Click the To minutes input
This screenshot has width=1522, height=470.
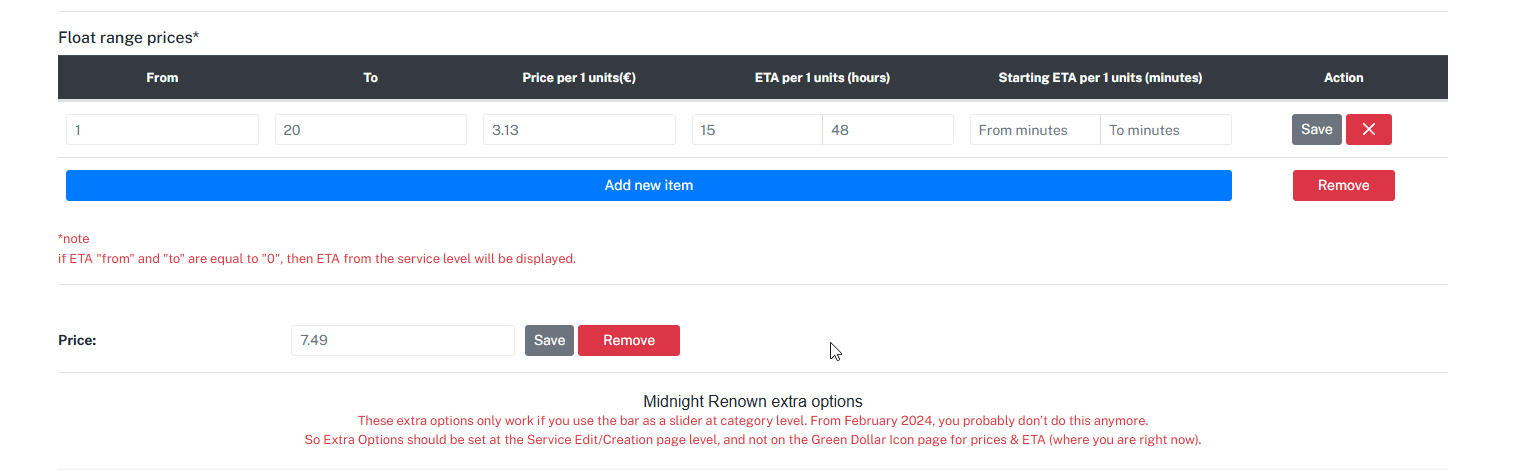(1165, 130)
